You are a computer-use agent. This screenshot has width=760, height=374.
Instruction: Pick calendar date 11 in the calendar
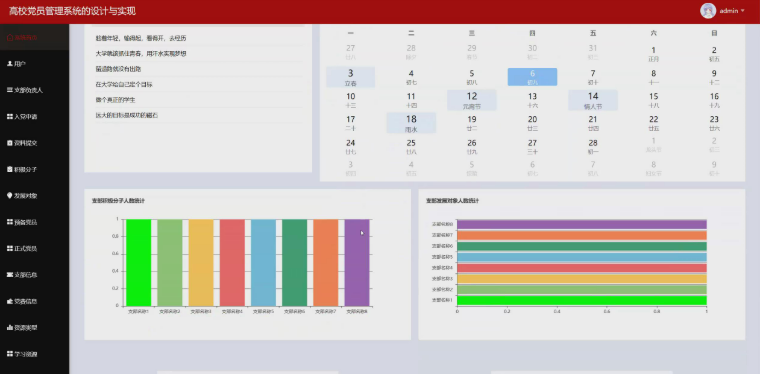[411, 100]
